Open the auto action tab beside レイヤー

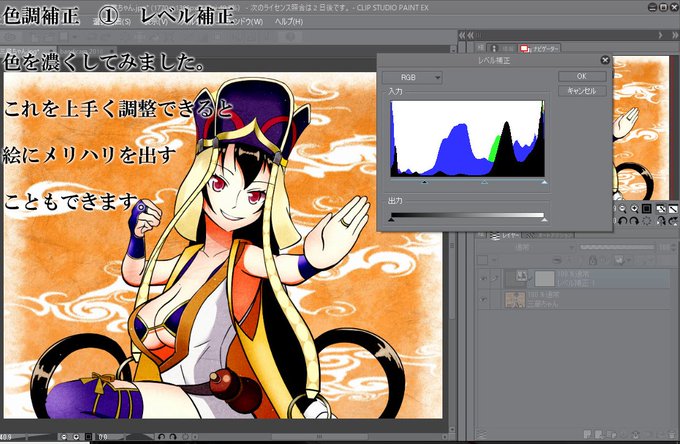click(x=548, y=236)
